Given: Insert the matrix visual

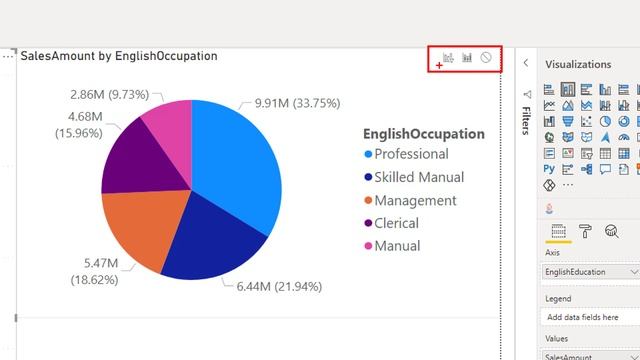Looking at the screenshot, I should [623, 153].
